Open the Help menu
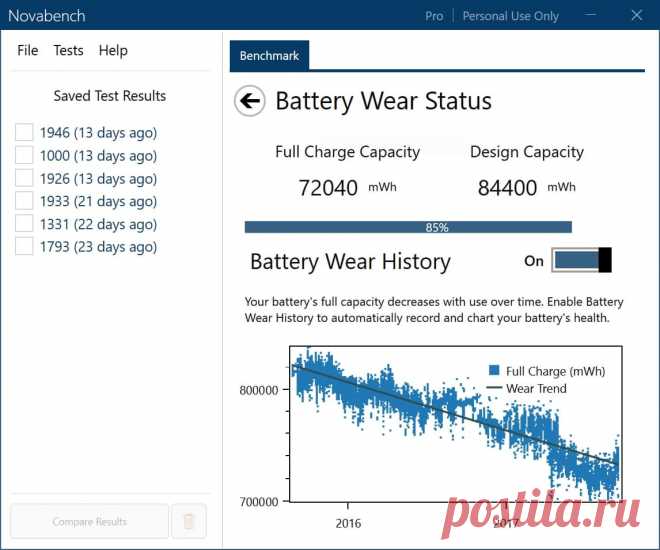The image size is (660, 550). click(x=113, y=50)
